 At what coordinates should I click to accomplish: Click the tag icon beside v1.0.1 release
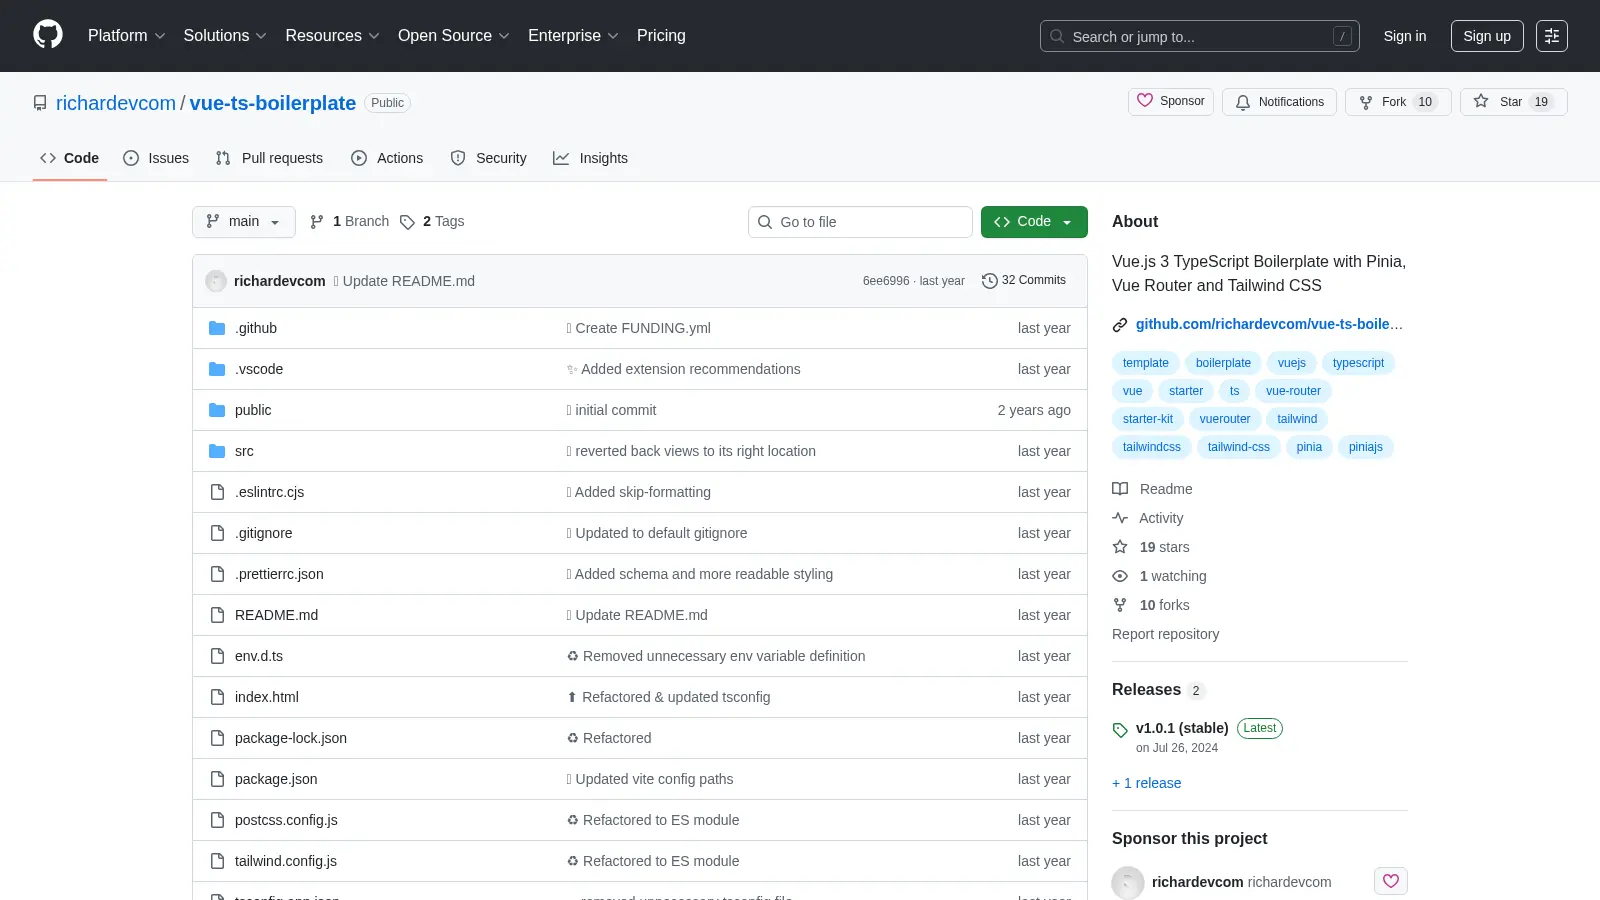[1120, 730]
